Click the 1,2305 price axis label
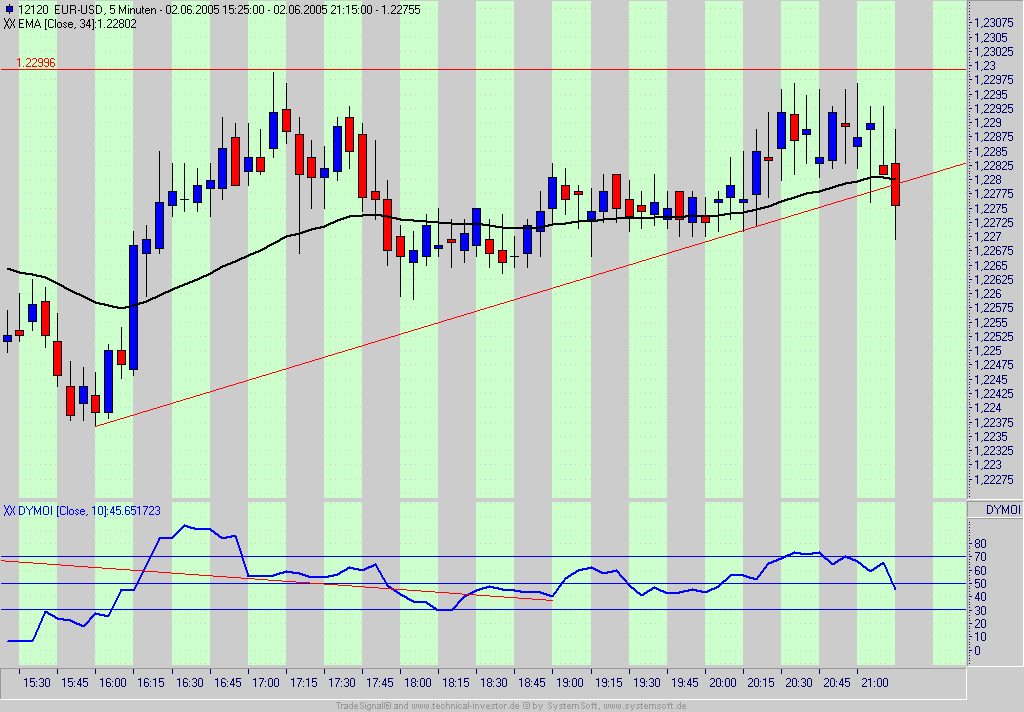This screenshot has width=1024, height=712. 991,38
